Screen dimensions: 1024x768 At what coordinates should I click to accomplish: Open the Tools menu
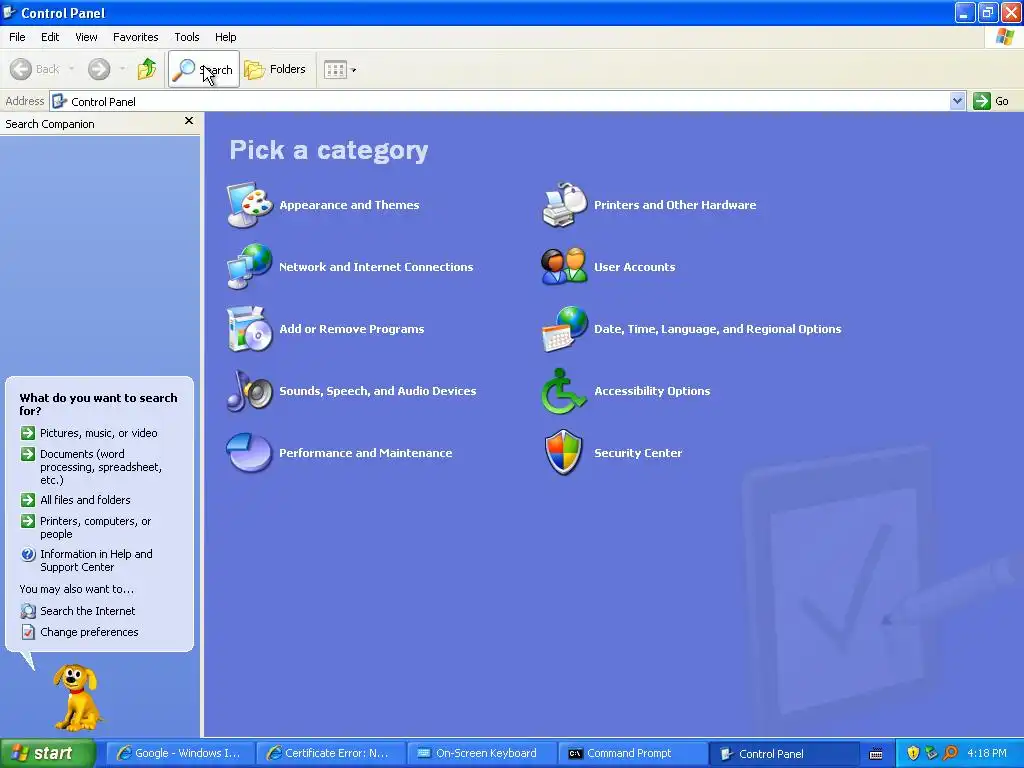[x=187, y=37]
